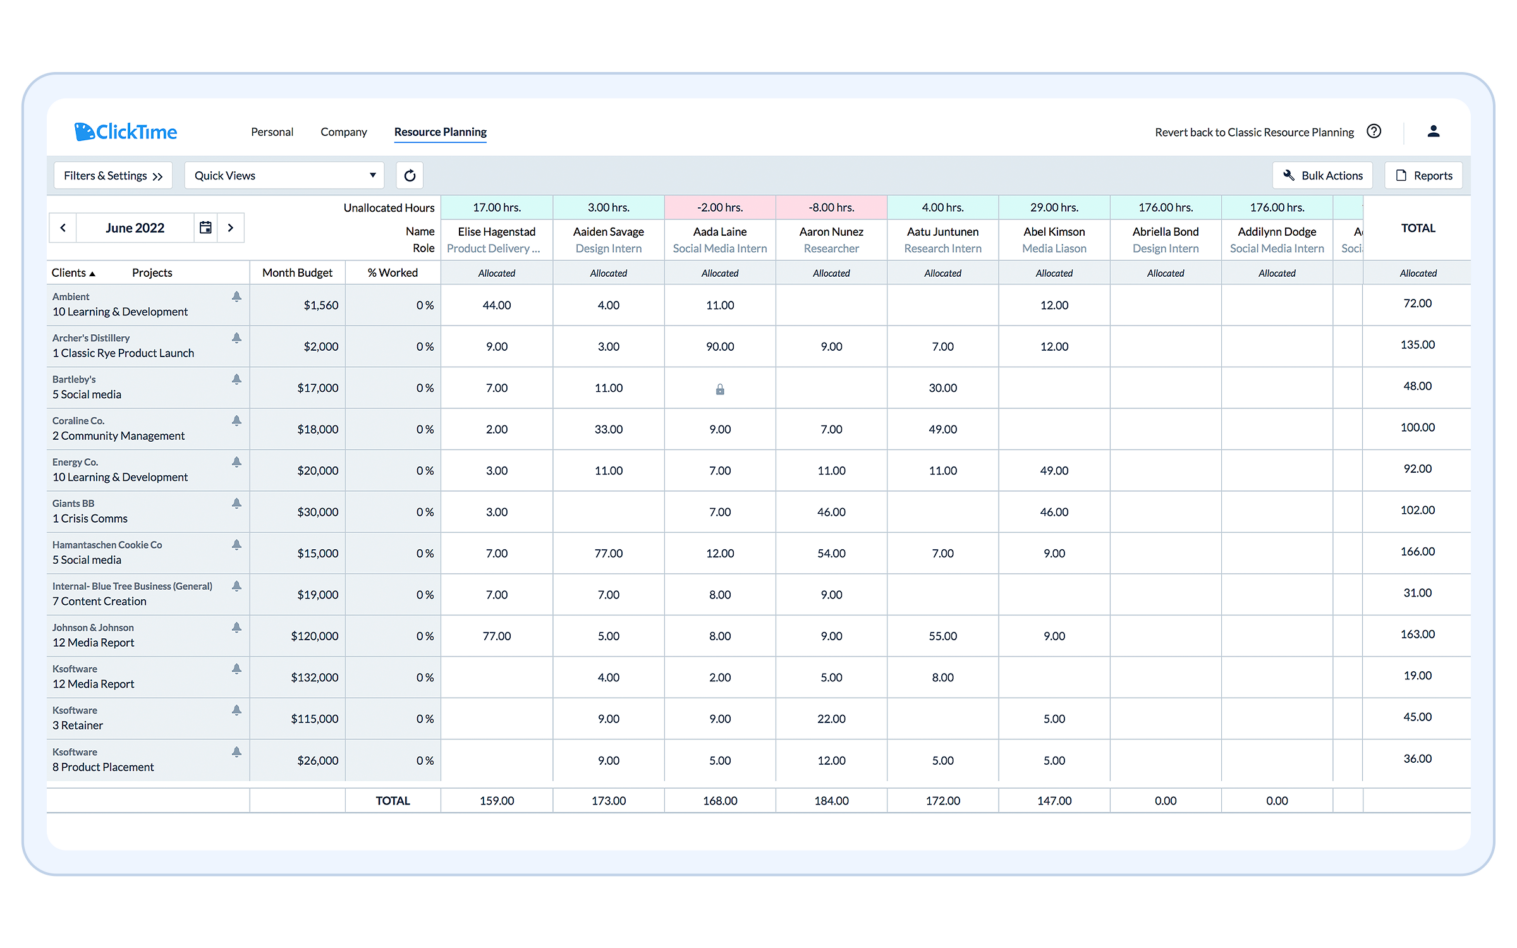Toggle the bell for Ksoftware 3 Retainer

236,709
